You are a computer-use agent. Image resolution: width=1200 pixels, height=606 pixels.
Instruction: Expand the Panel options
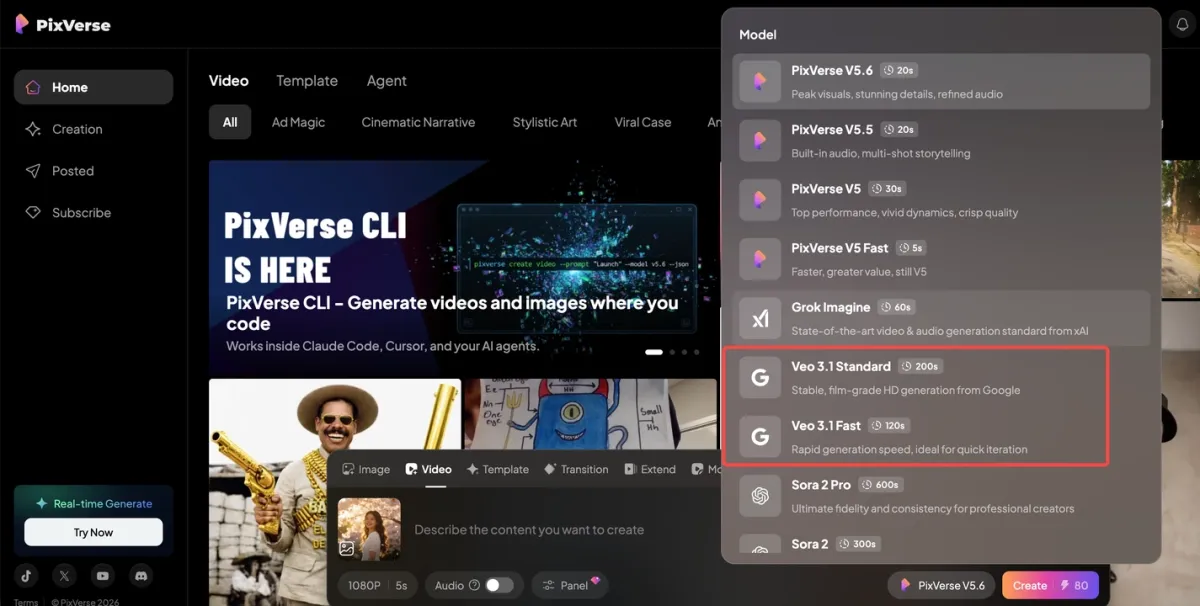tap(570, 586)
